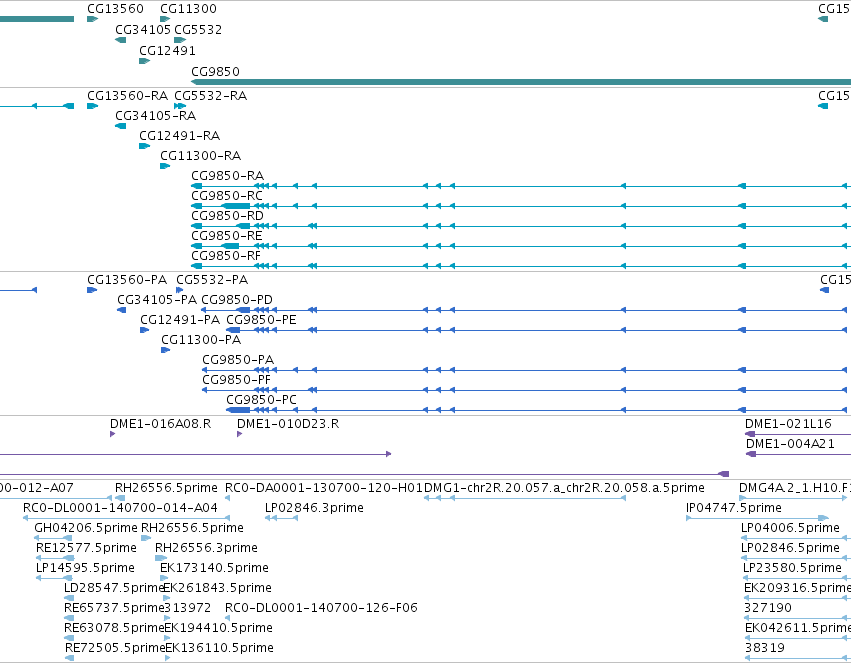Click transcript CG34105-RA label
Viewport: 851px width, 663px height.
(x=156, y=116)
